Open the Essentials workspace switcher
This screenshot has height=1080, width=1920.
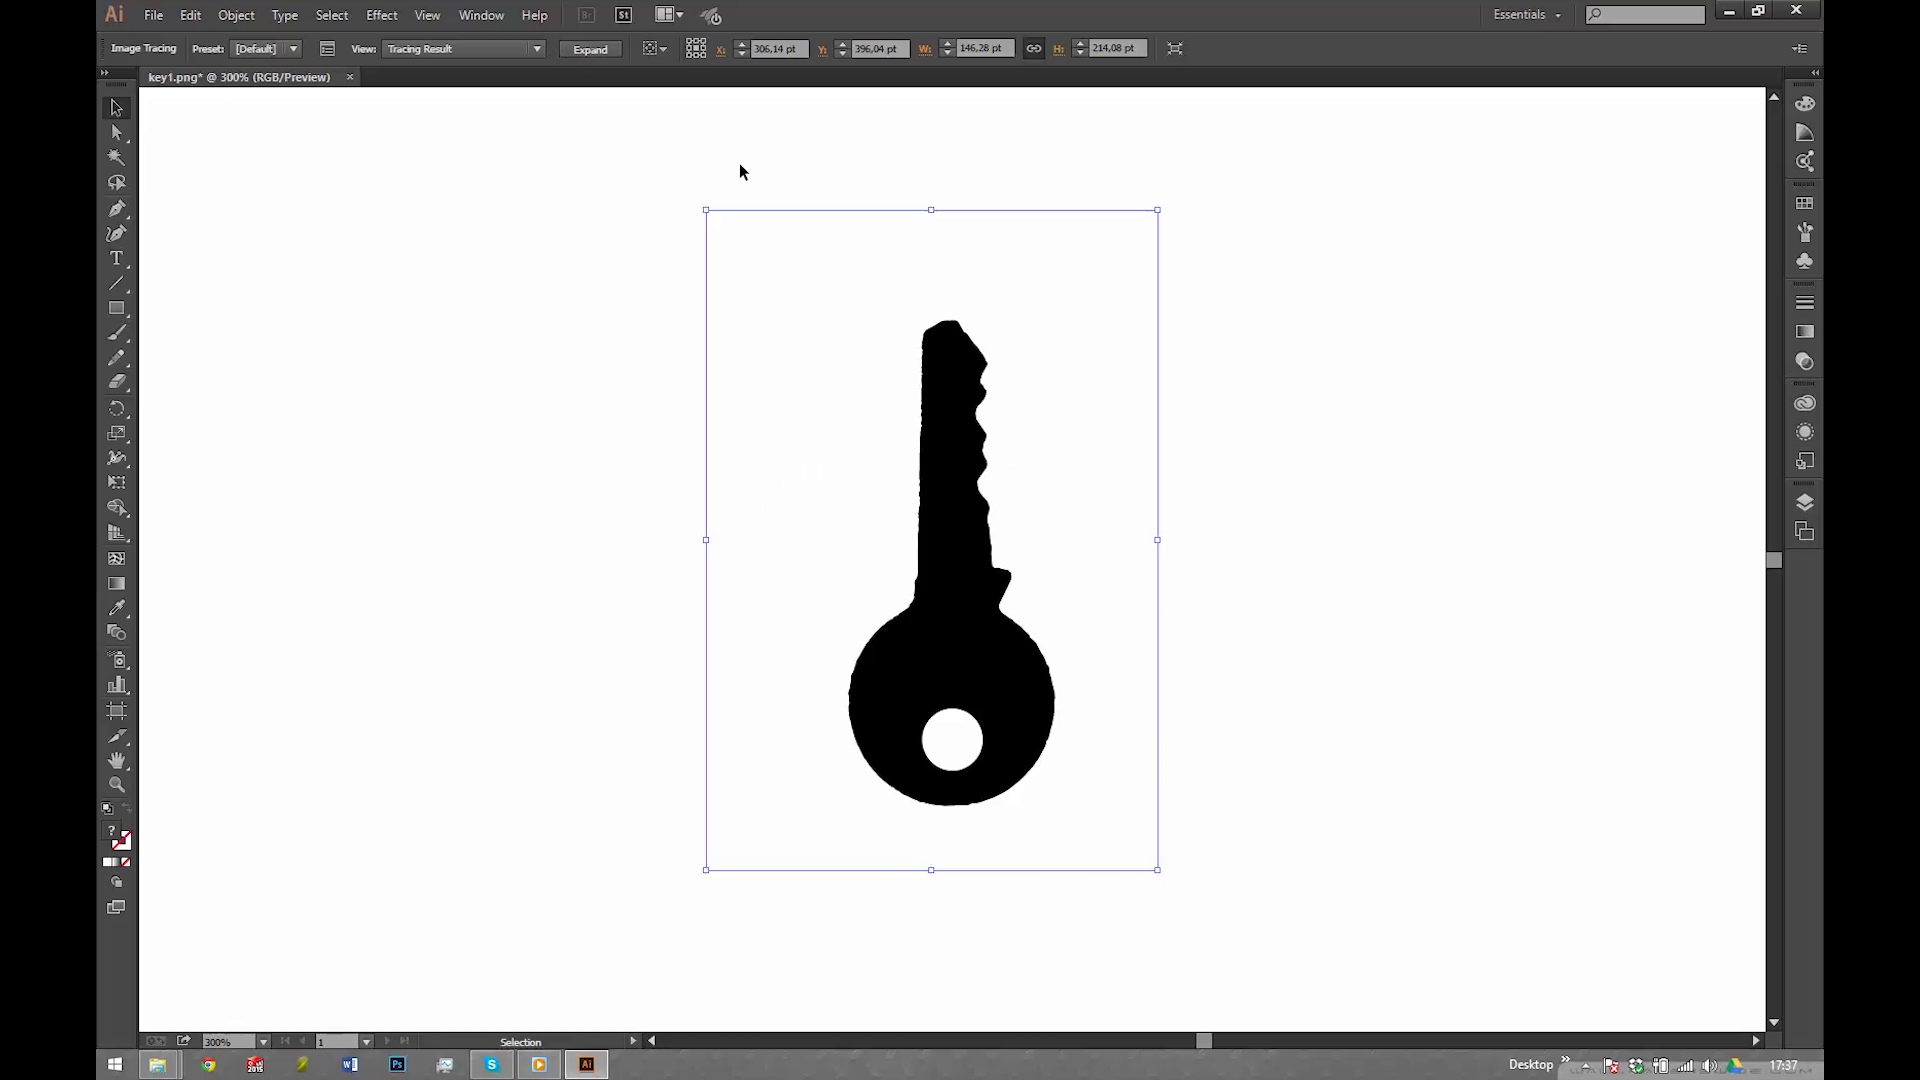point(1526,14)
